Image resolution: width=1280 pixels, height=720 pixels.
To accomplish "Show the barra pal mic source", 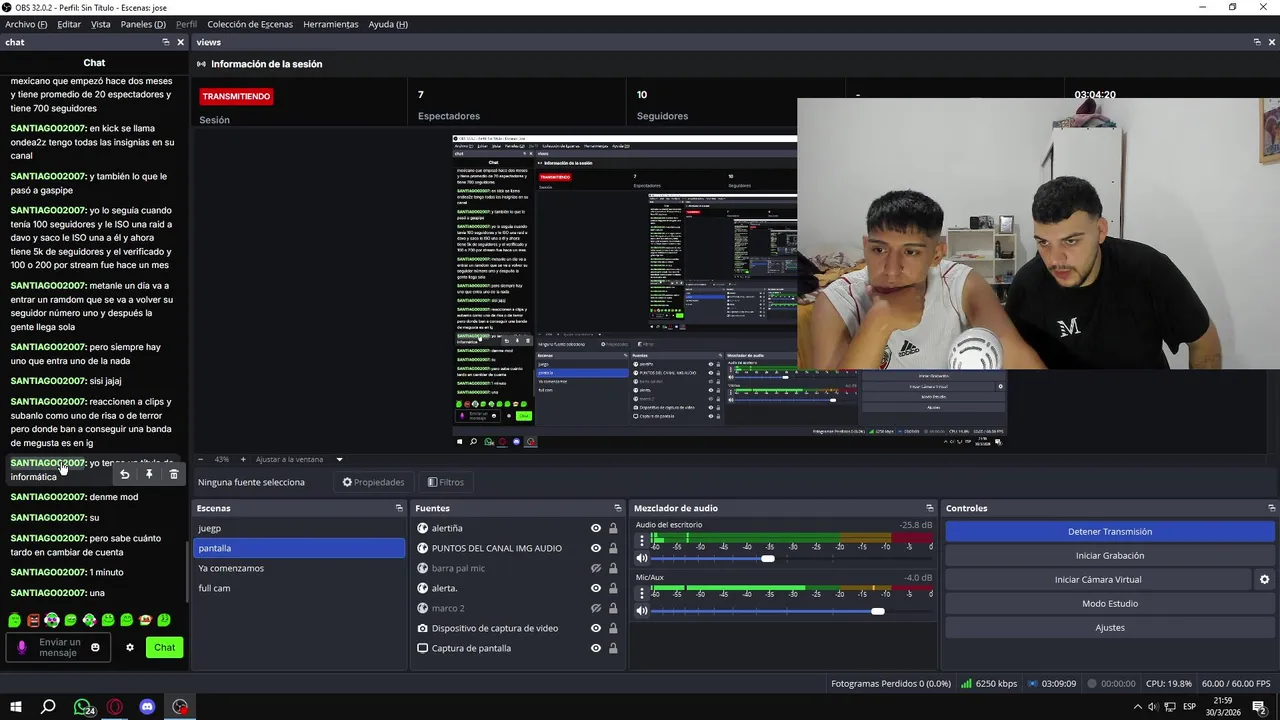I will click(x=596, y=568).
